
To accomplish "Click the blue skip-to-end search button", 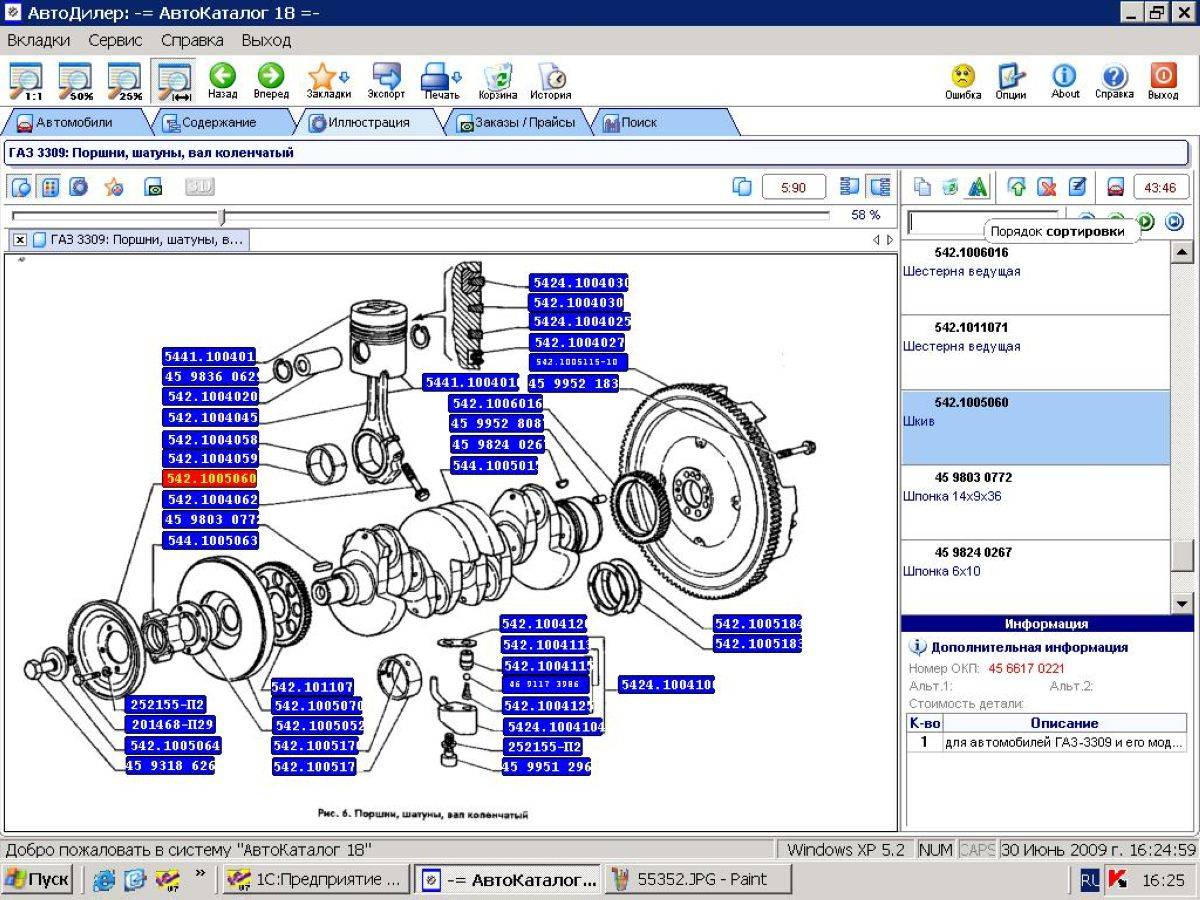I will click(1175, 222).
